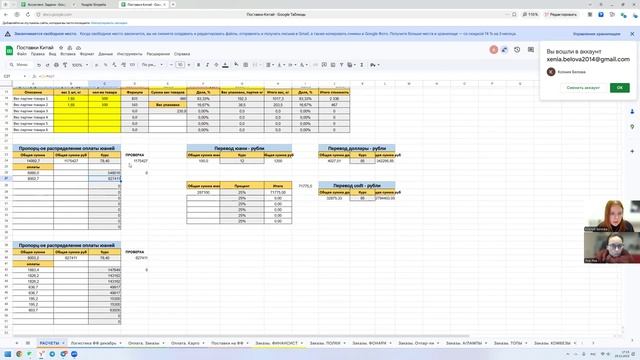Image resolution: width=640 pixels, height=360 pixels.
Task: Open horizontal align dropdown
Action: (x=269, y=65)
